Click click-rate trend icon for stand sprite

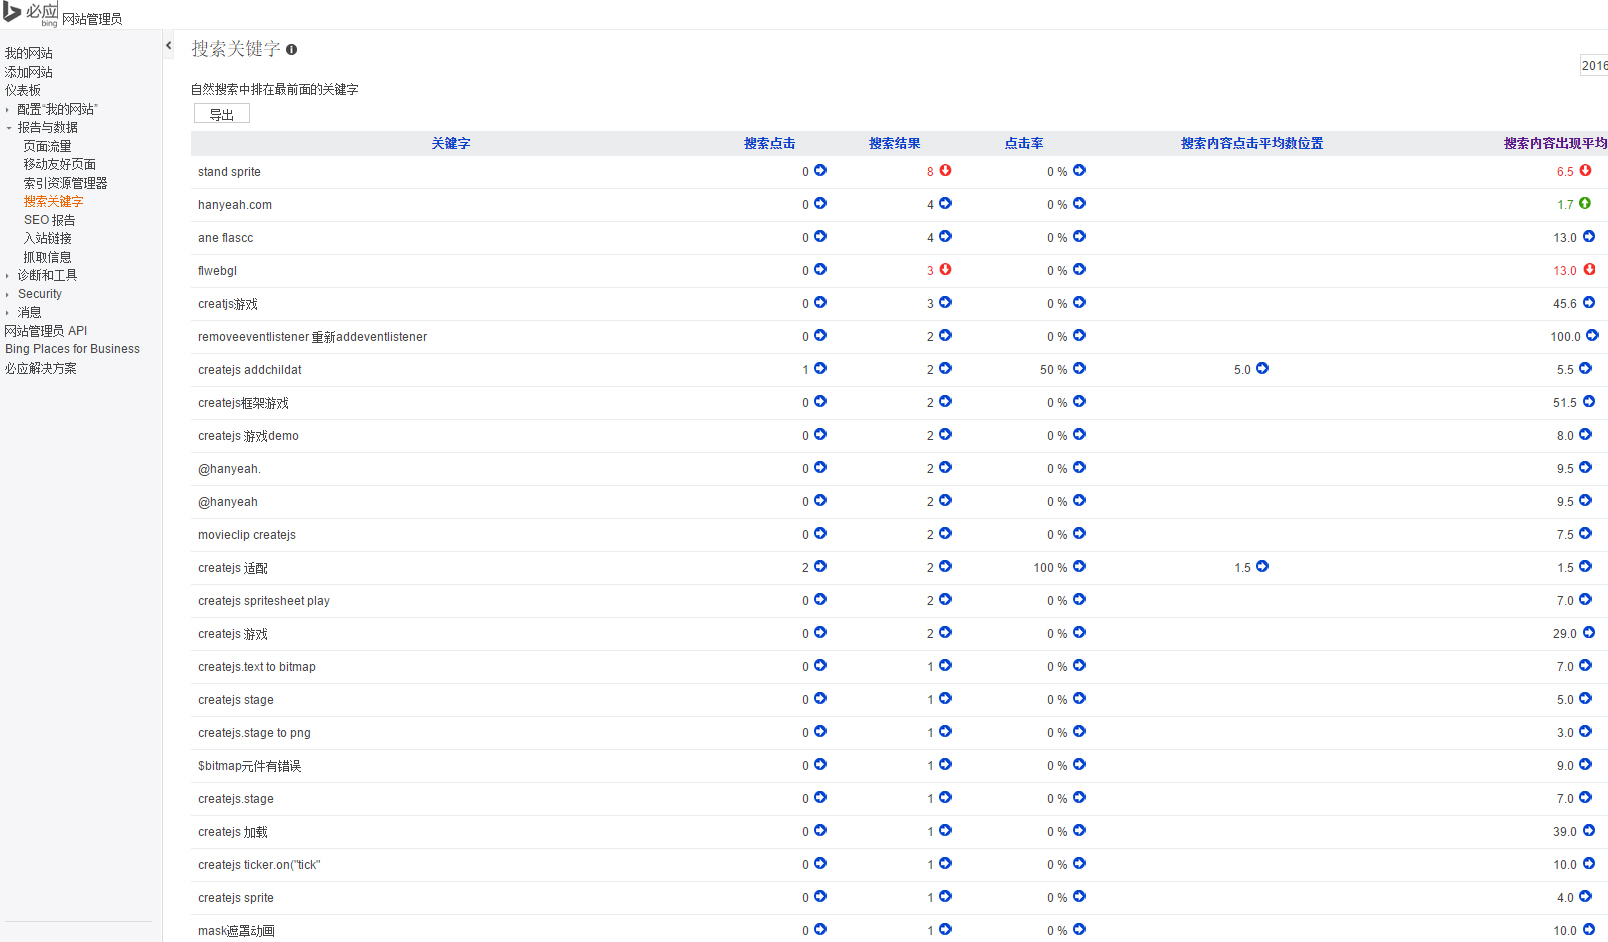click(1079, 171)
